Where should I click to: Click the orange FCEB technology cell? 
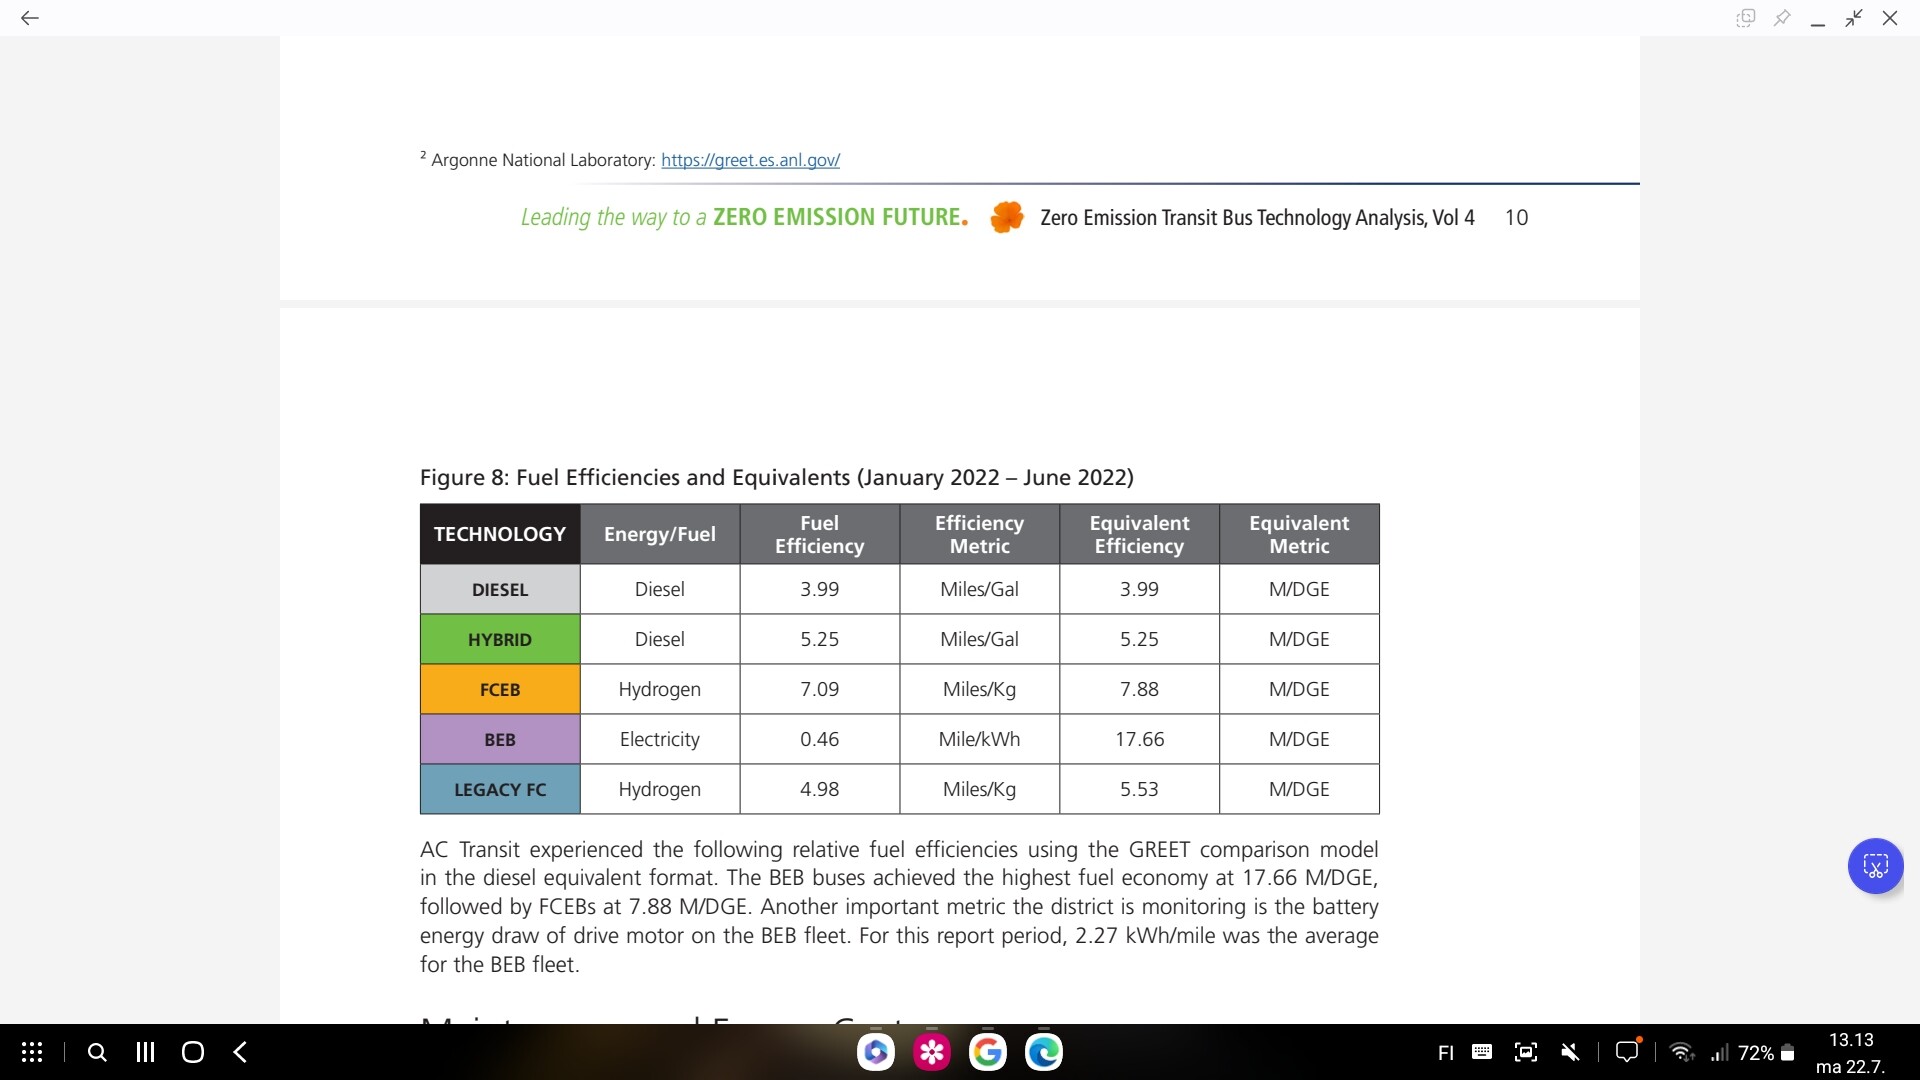(500, 689)
